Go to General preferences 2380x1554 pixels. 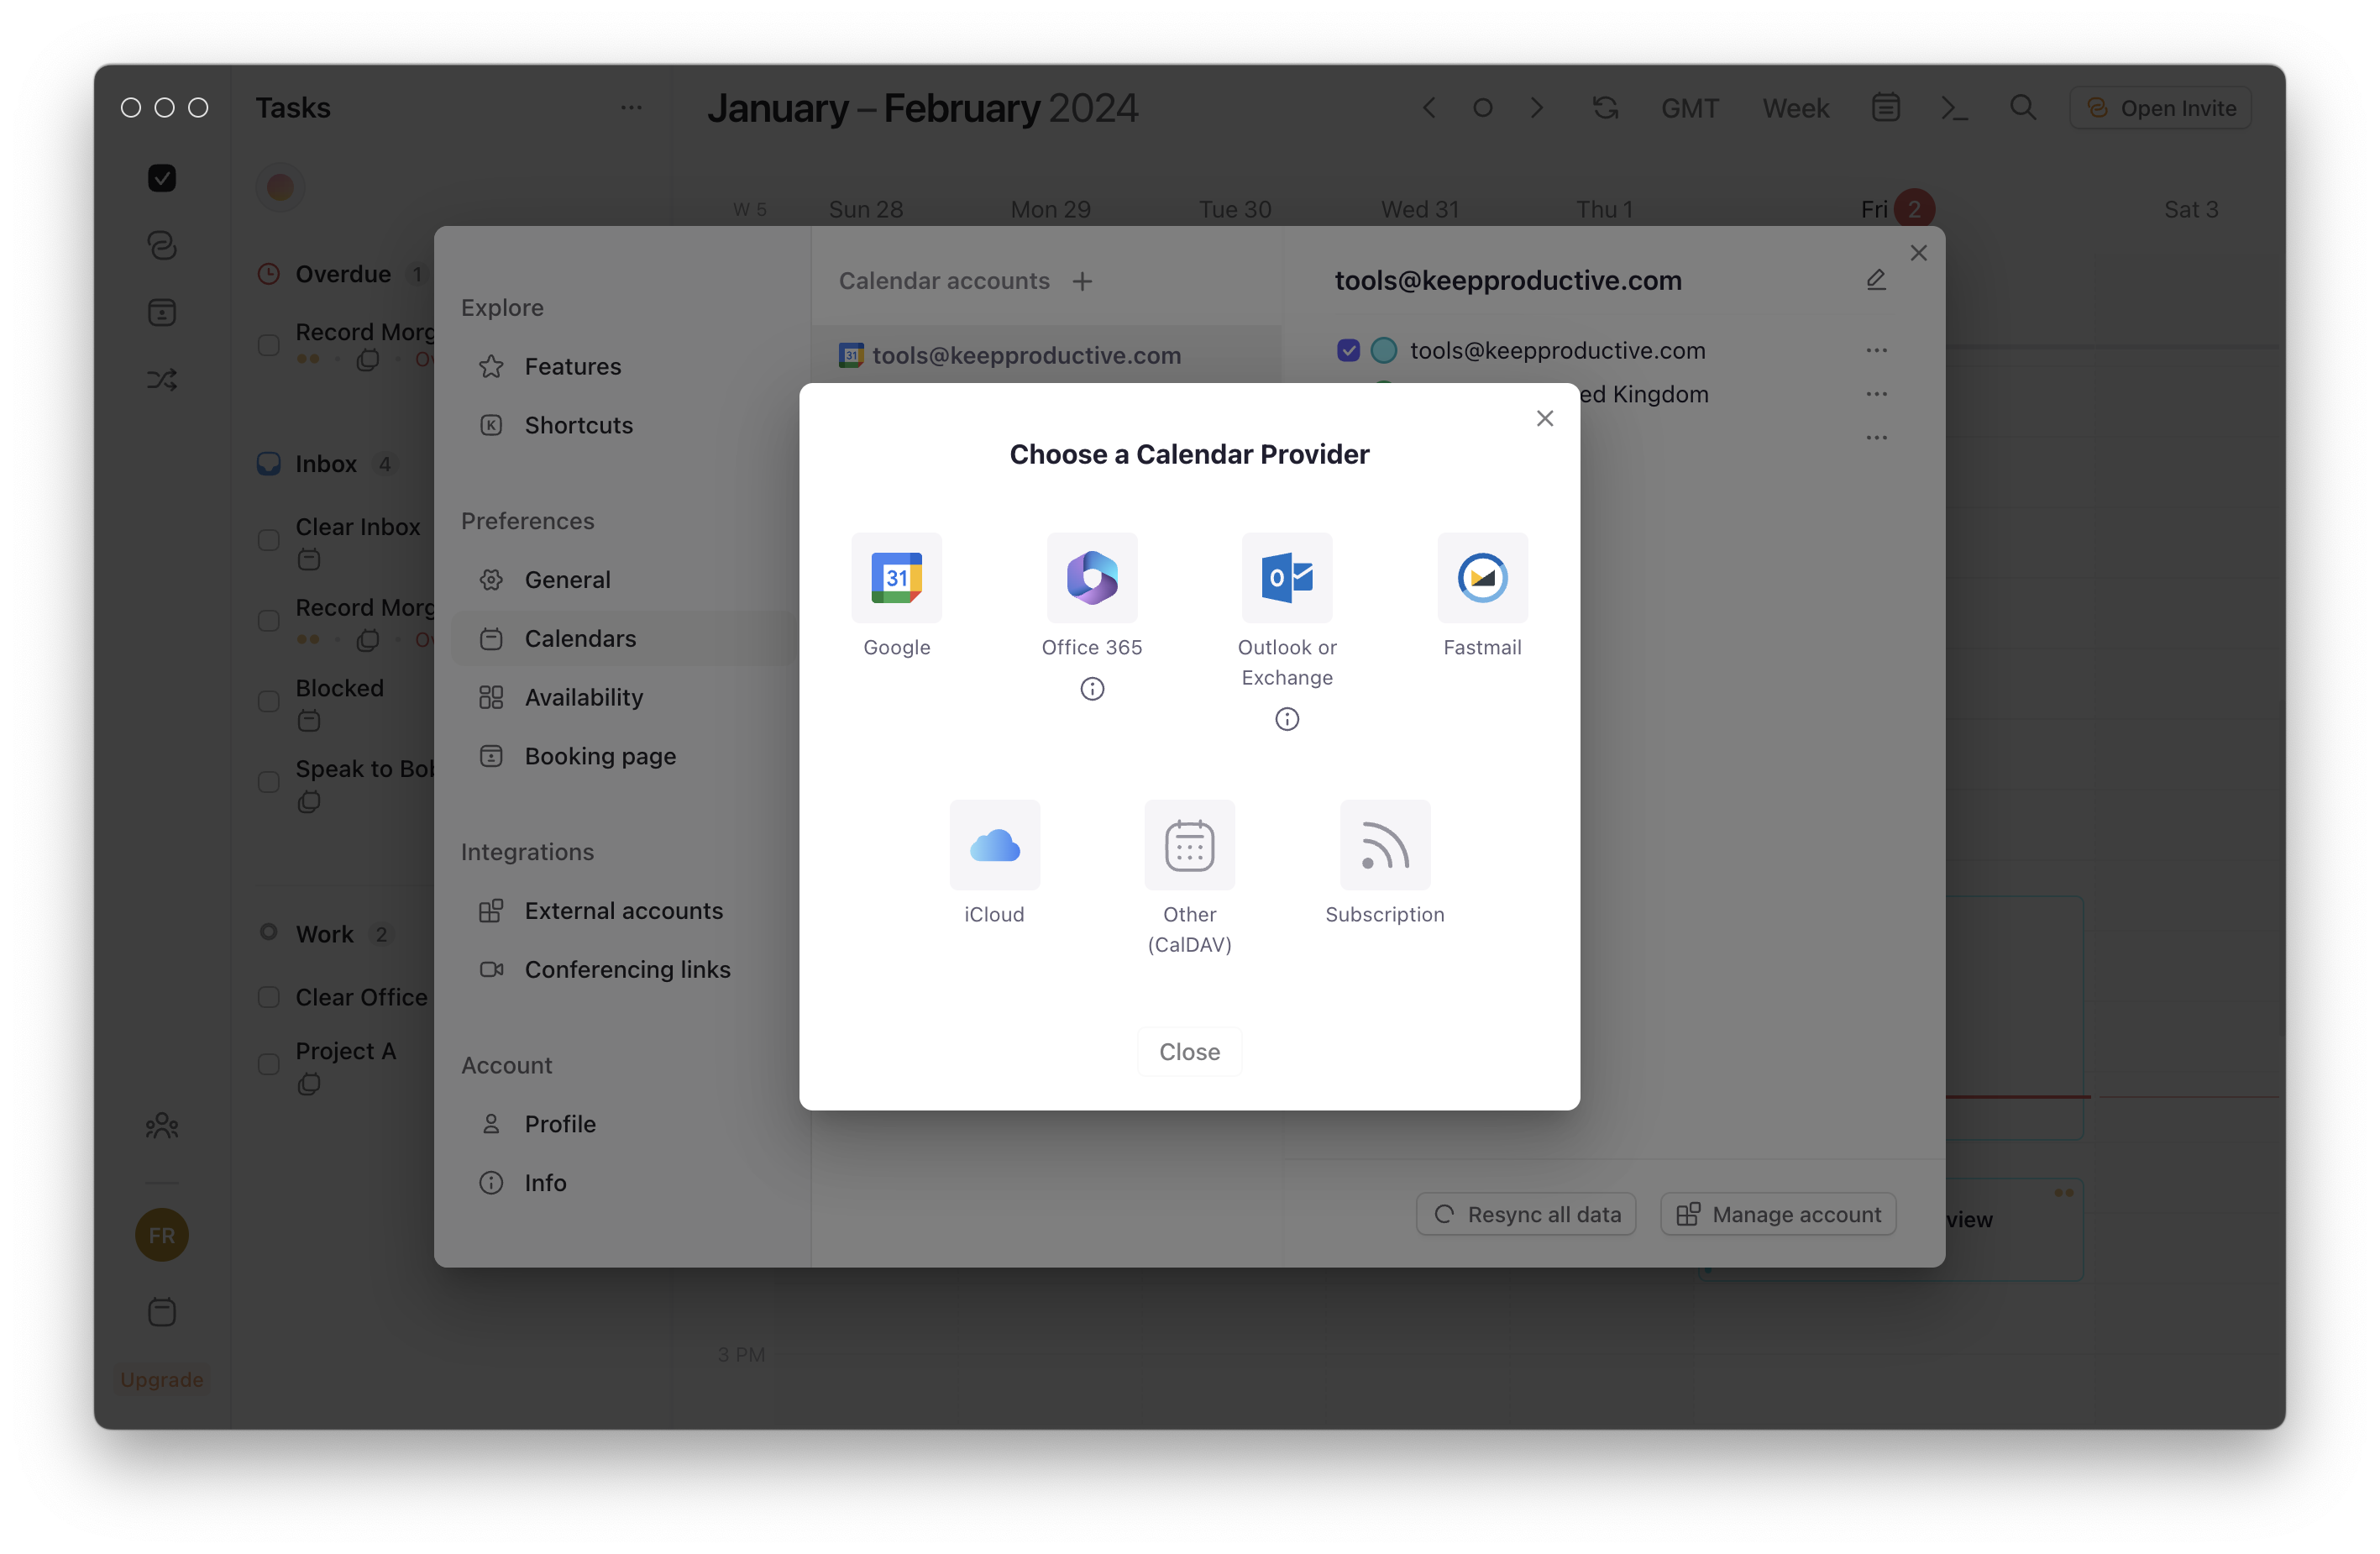point(623,580)
